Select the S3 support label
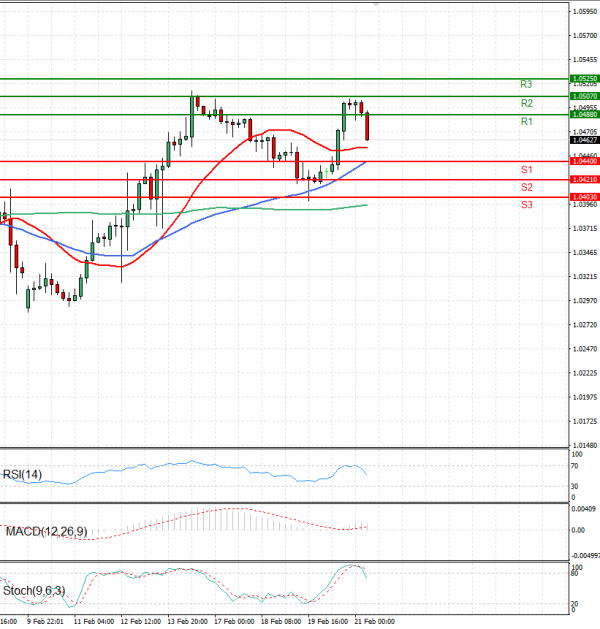The height and width of the screenshot is (629, 600). (x=525, y=204)
